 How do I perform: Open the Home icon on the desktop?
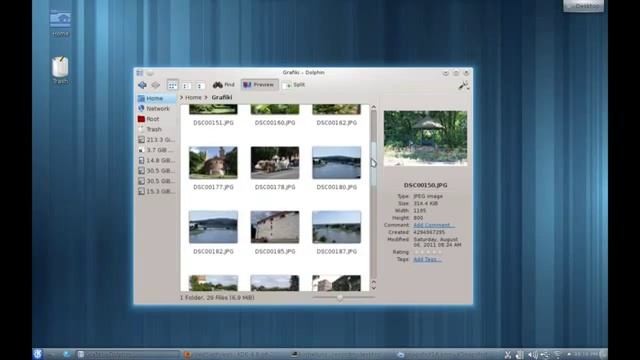(x=60, y=24)
